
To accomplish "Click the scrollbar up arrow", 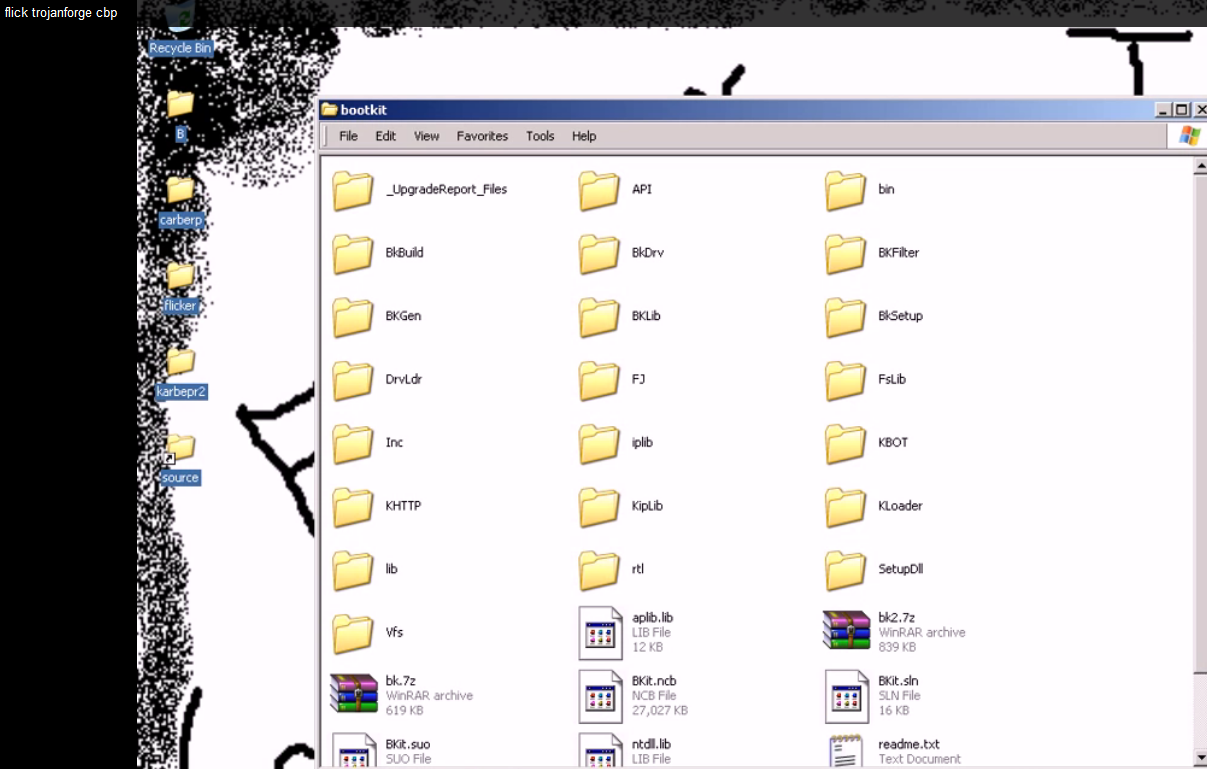I will (1200, 167).
